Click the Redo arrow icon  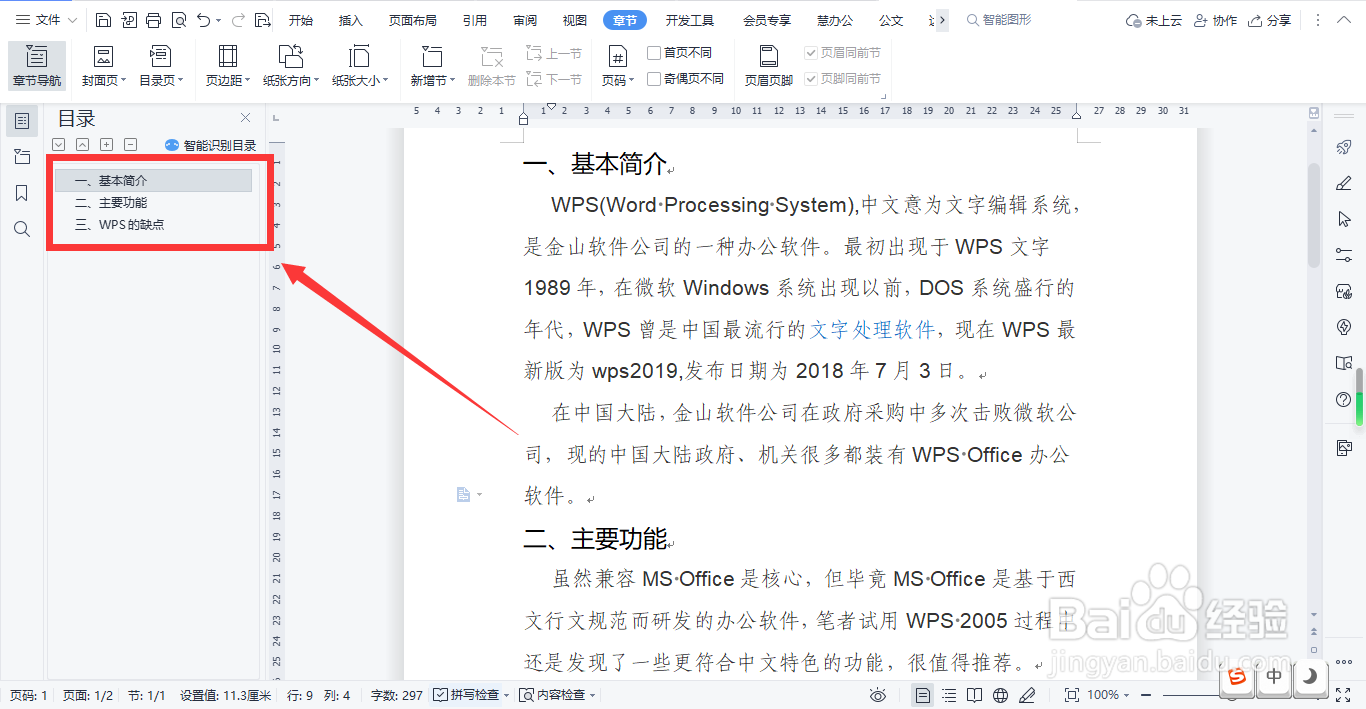pyautogui.click(x=238, y=20)
